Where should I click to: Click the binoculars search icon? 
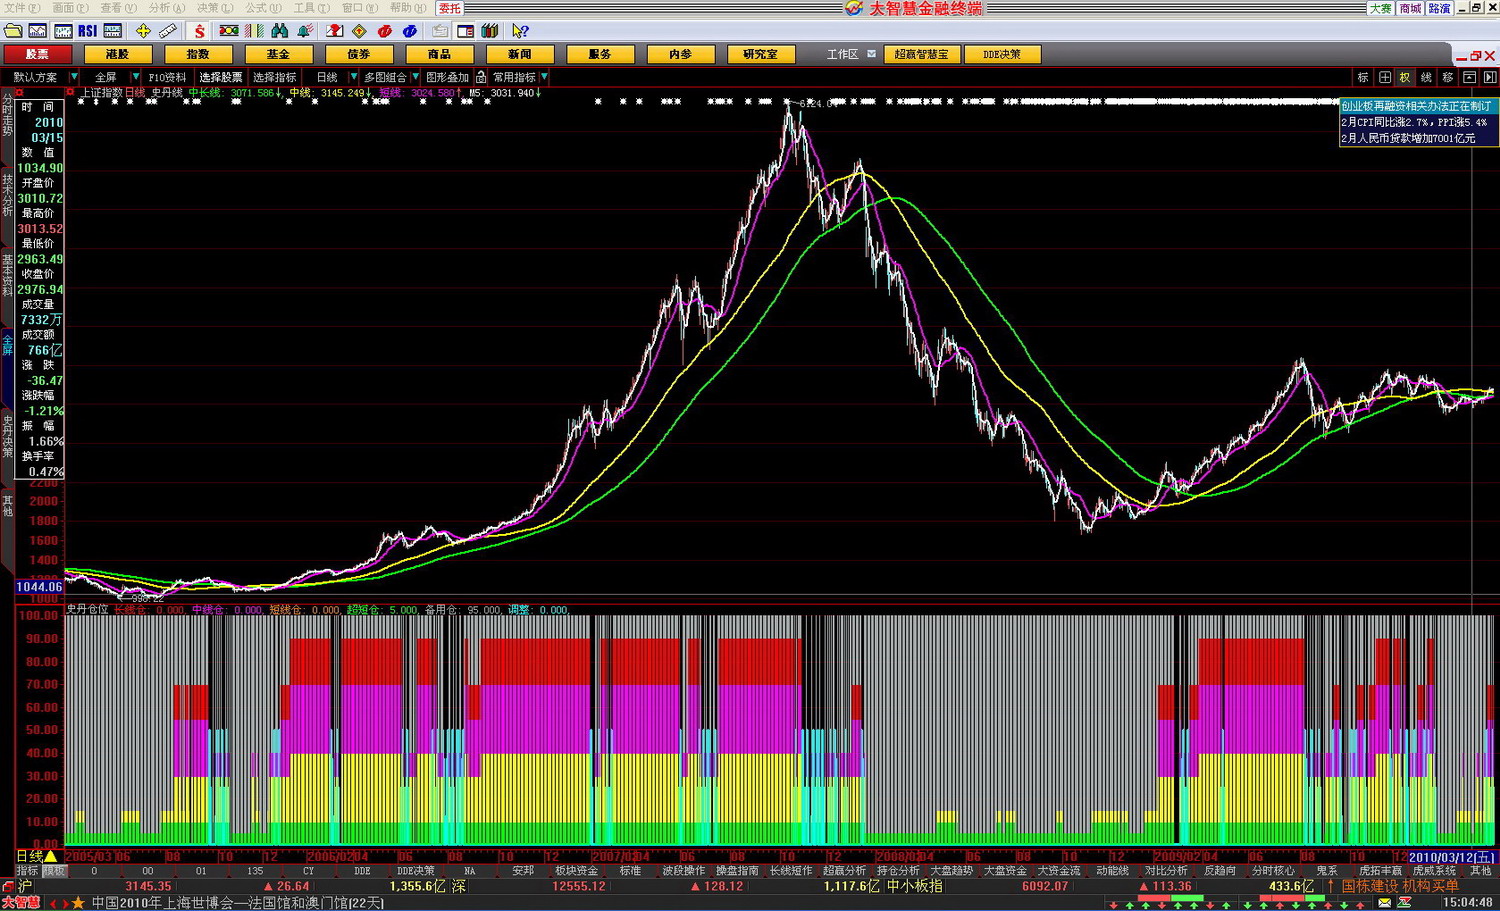[x=279, y=31]
